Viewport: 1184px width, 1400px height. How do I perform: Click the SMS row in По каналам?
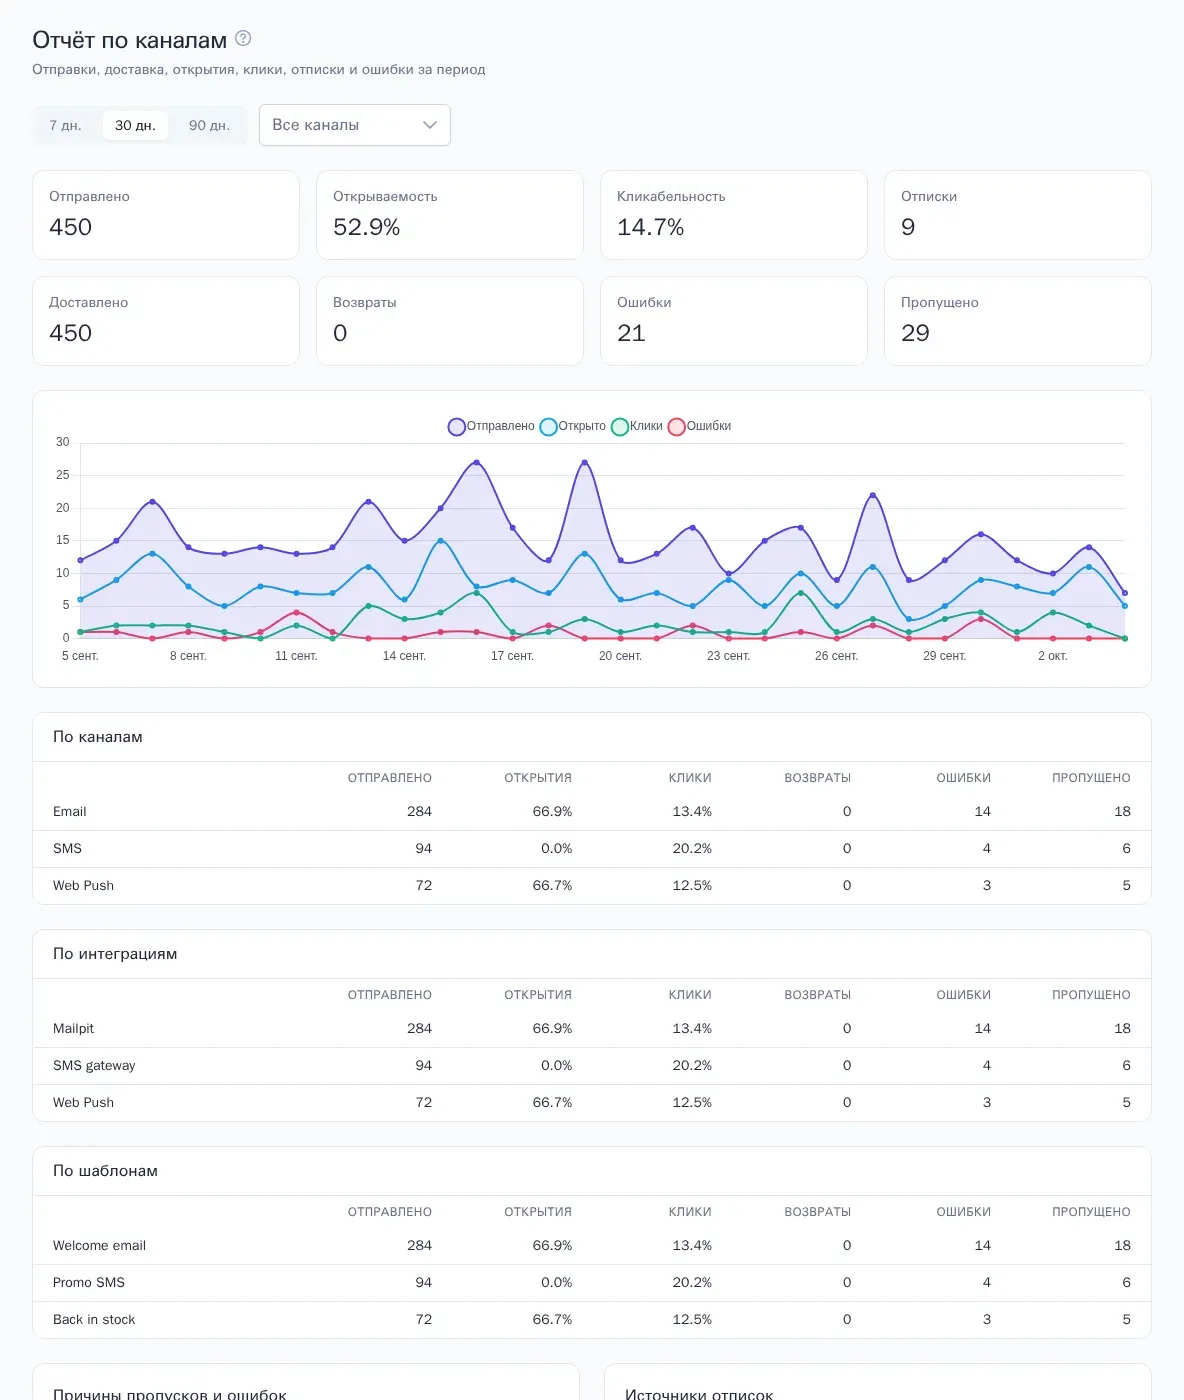[x=592, y=849]
